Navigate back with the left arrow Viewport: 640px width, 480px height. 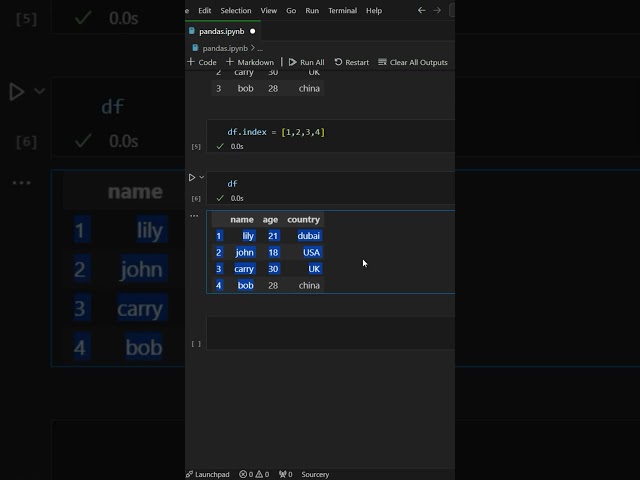pos(421,10)
